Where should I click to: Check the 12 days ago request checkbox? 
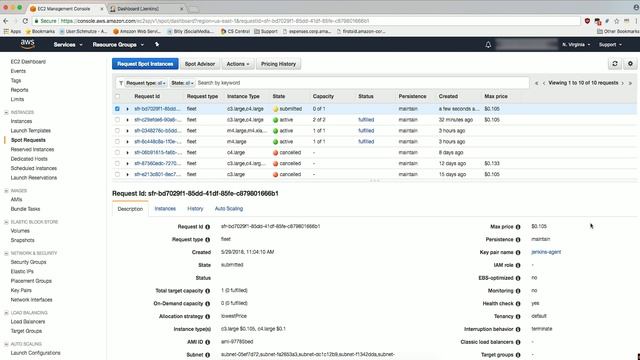118,163
